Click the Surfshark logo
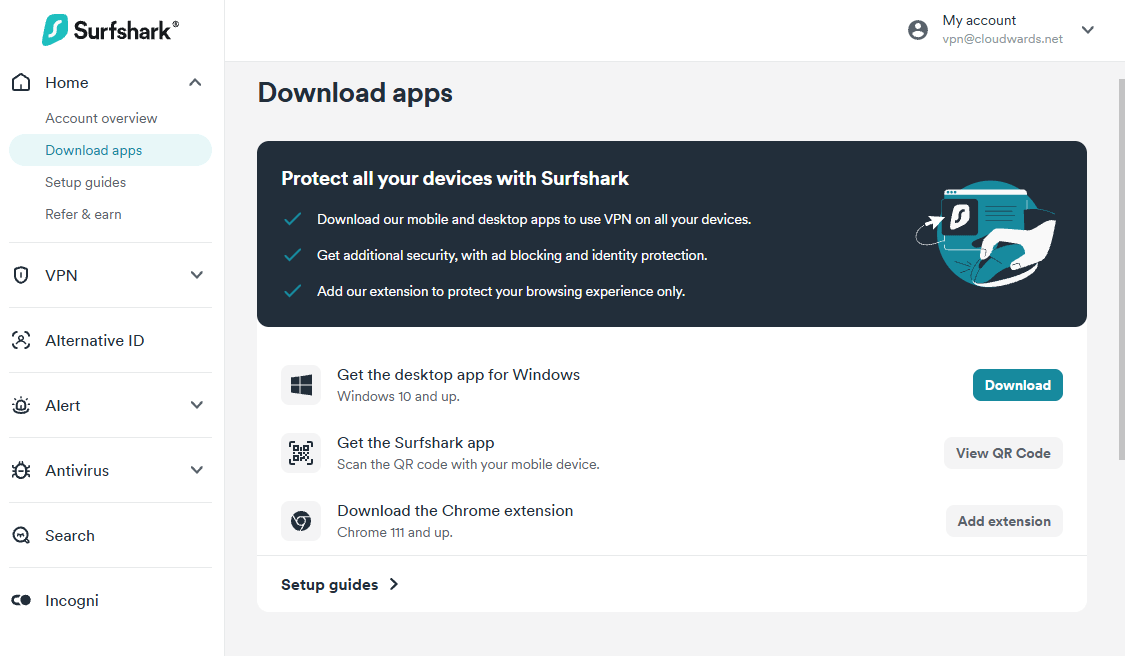The height and width of the screenshot is (656, 1125). tap(110, 29)
